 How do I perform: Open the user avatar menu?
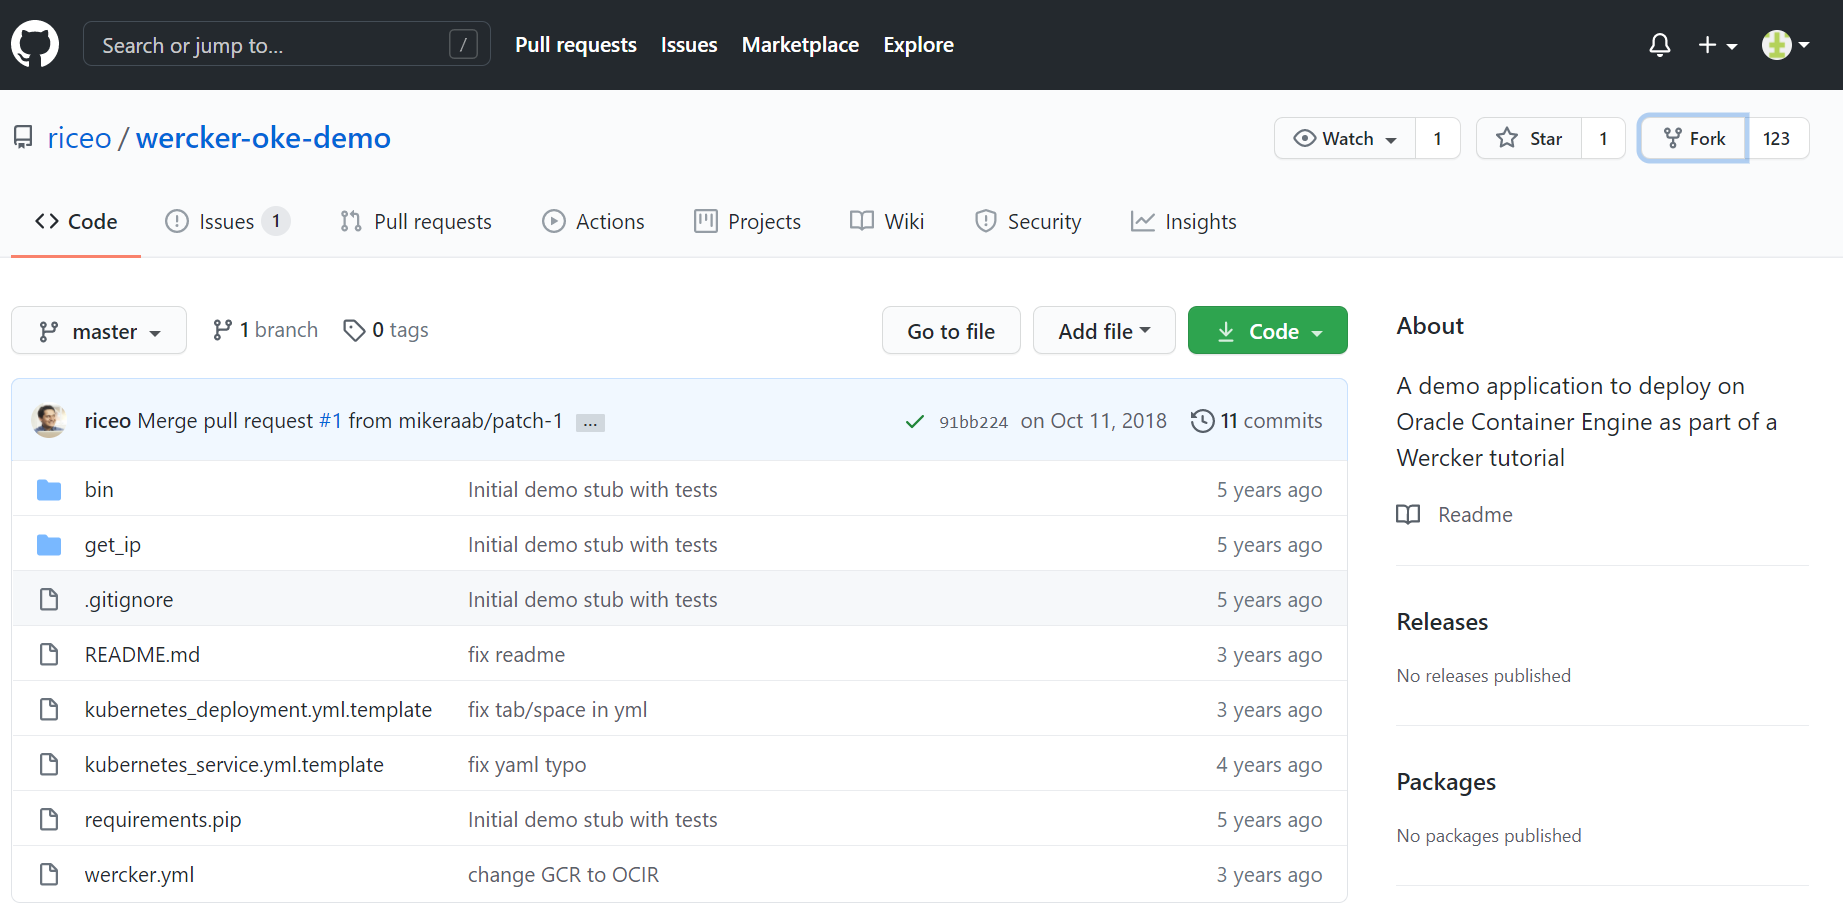pyautogui.click(x=1785, y=45)
